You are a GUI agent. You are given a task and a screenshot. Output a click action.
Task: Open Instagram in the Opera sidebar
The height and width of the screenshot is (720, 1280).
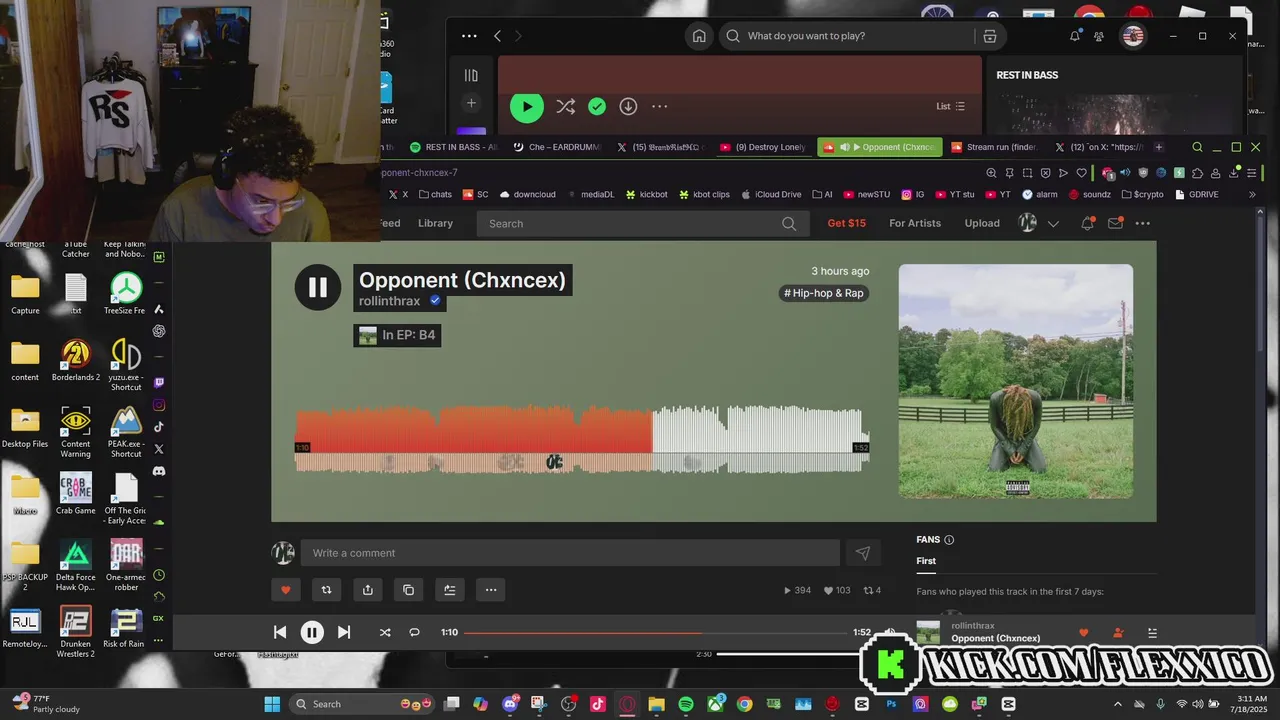(x=158, y=405)
